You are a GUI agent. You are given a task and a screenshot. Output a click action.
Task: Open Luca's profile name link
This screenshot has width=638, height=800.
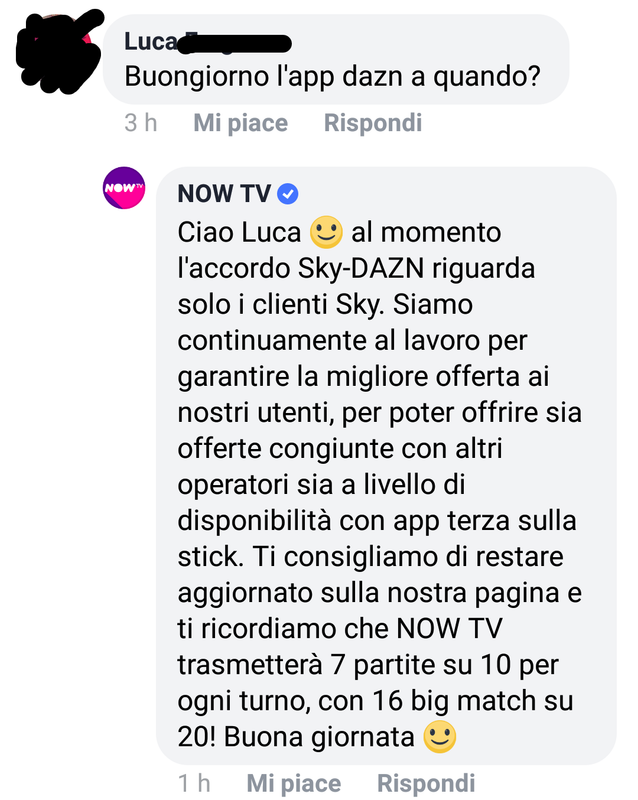tap(208, 42)
